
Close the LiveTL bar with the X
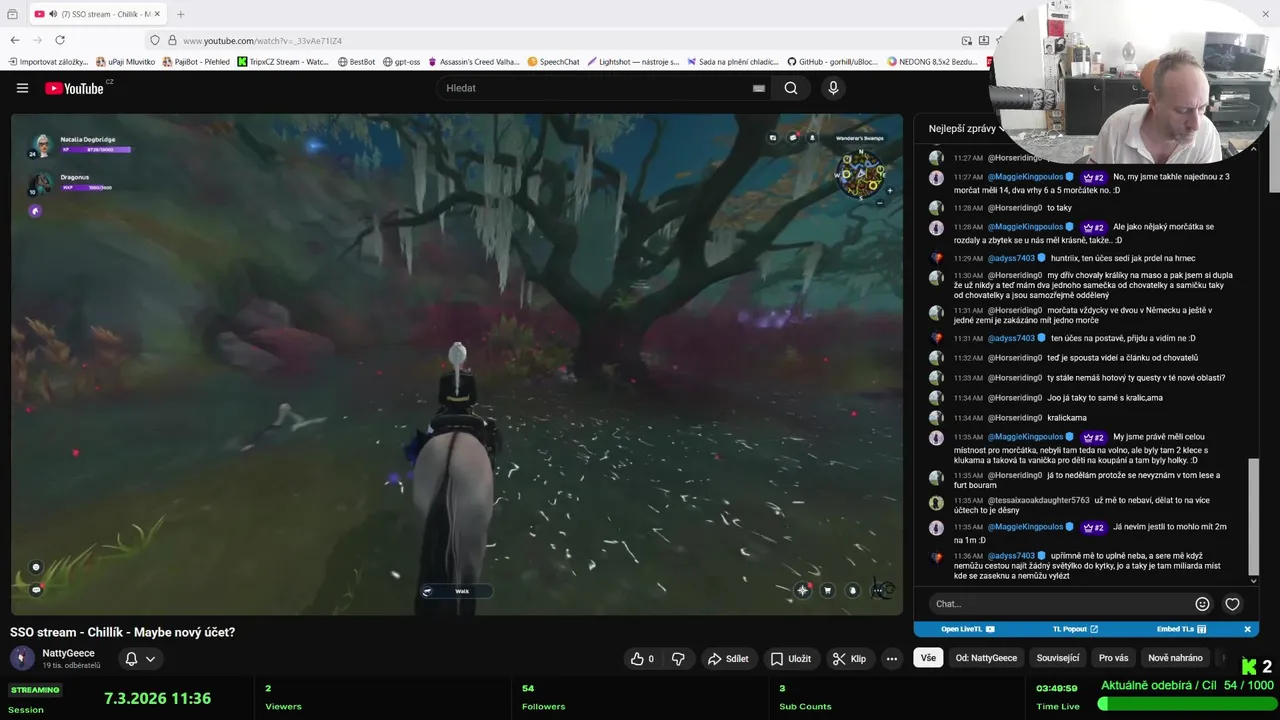[x=1247, y=629]
